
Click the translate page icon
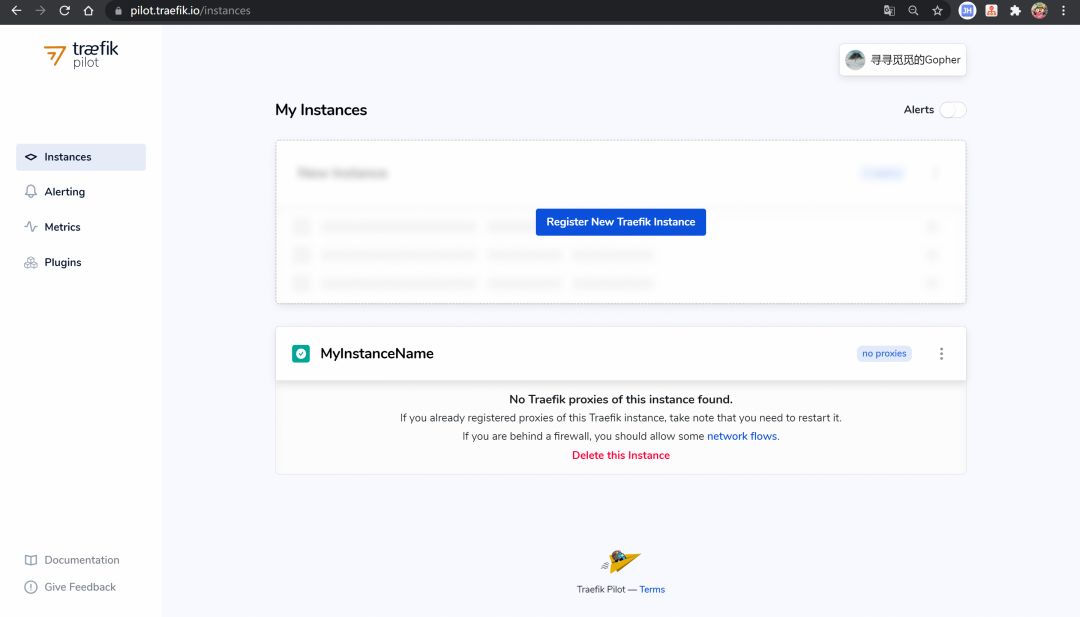[889, 10]
